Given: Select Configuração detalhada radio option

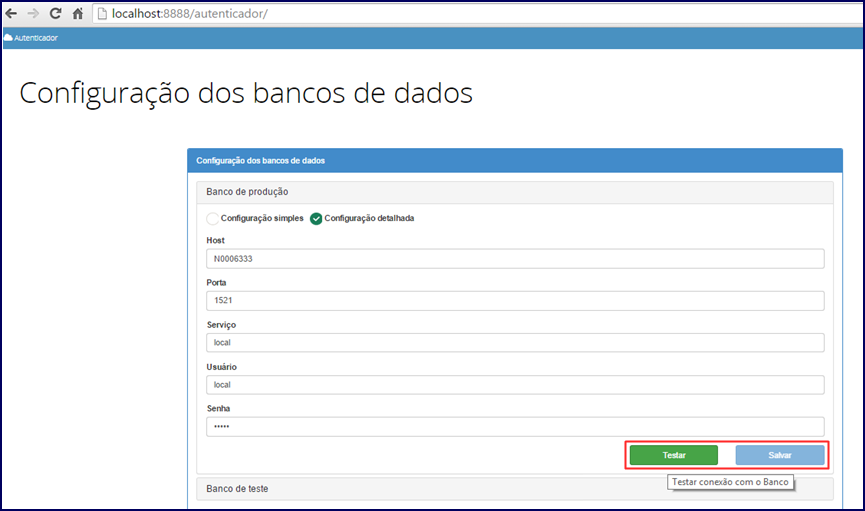Looking at the screenshot, I should pyautogui.click(x=316, y=219).
